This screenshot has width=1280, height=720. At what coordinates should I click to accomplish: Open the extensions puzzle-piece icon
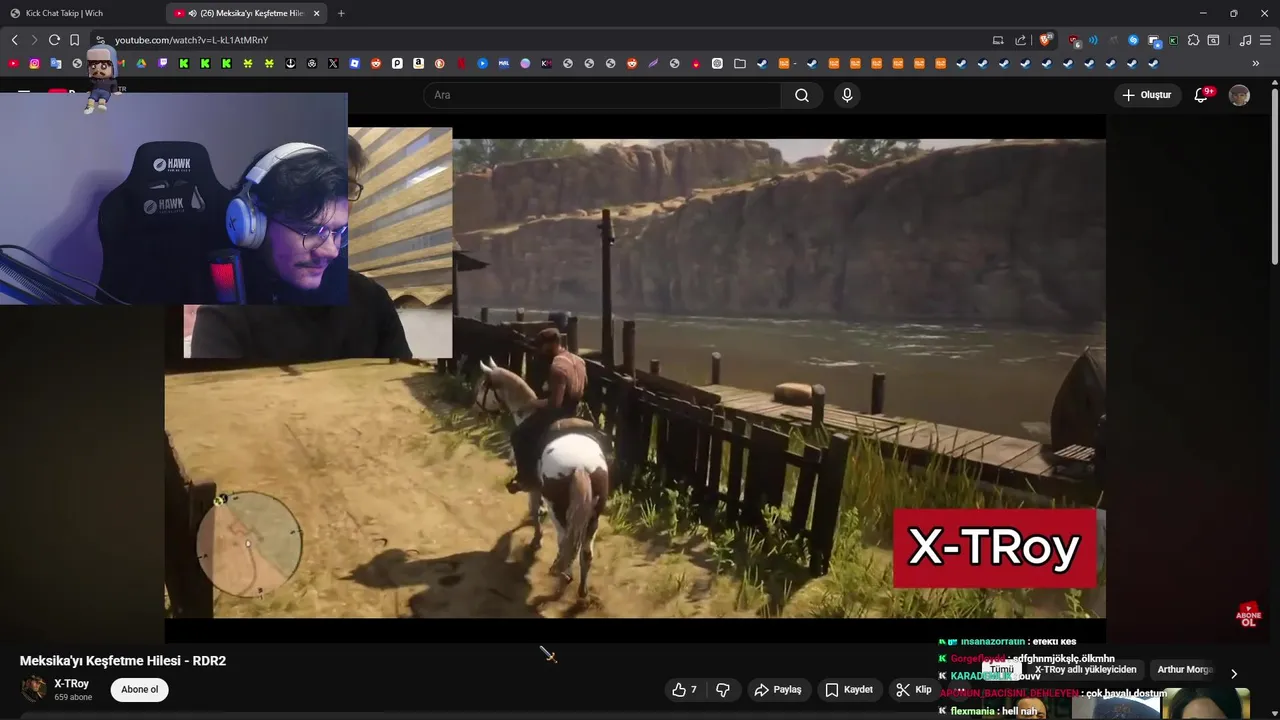coord(1193,40)
